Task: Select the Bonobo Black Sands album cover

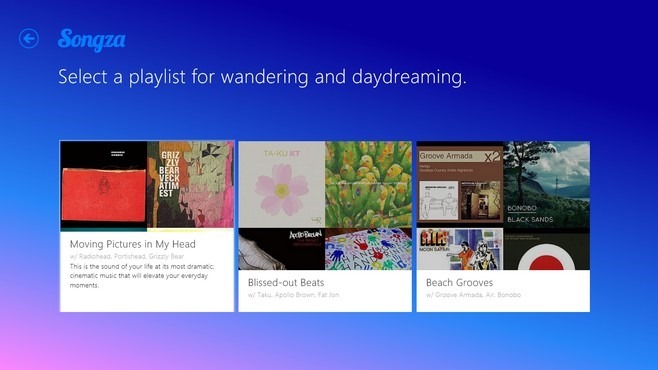Action: (547, 185)
